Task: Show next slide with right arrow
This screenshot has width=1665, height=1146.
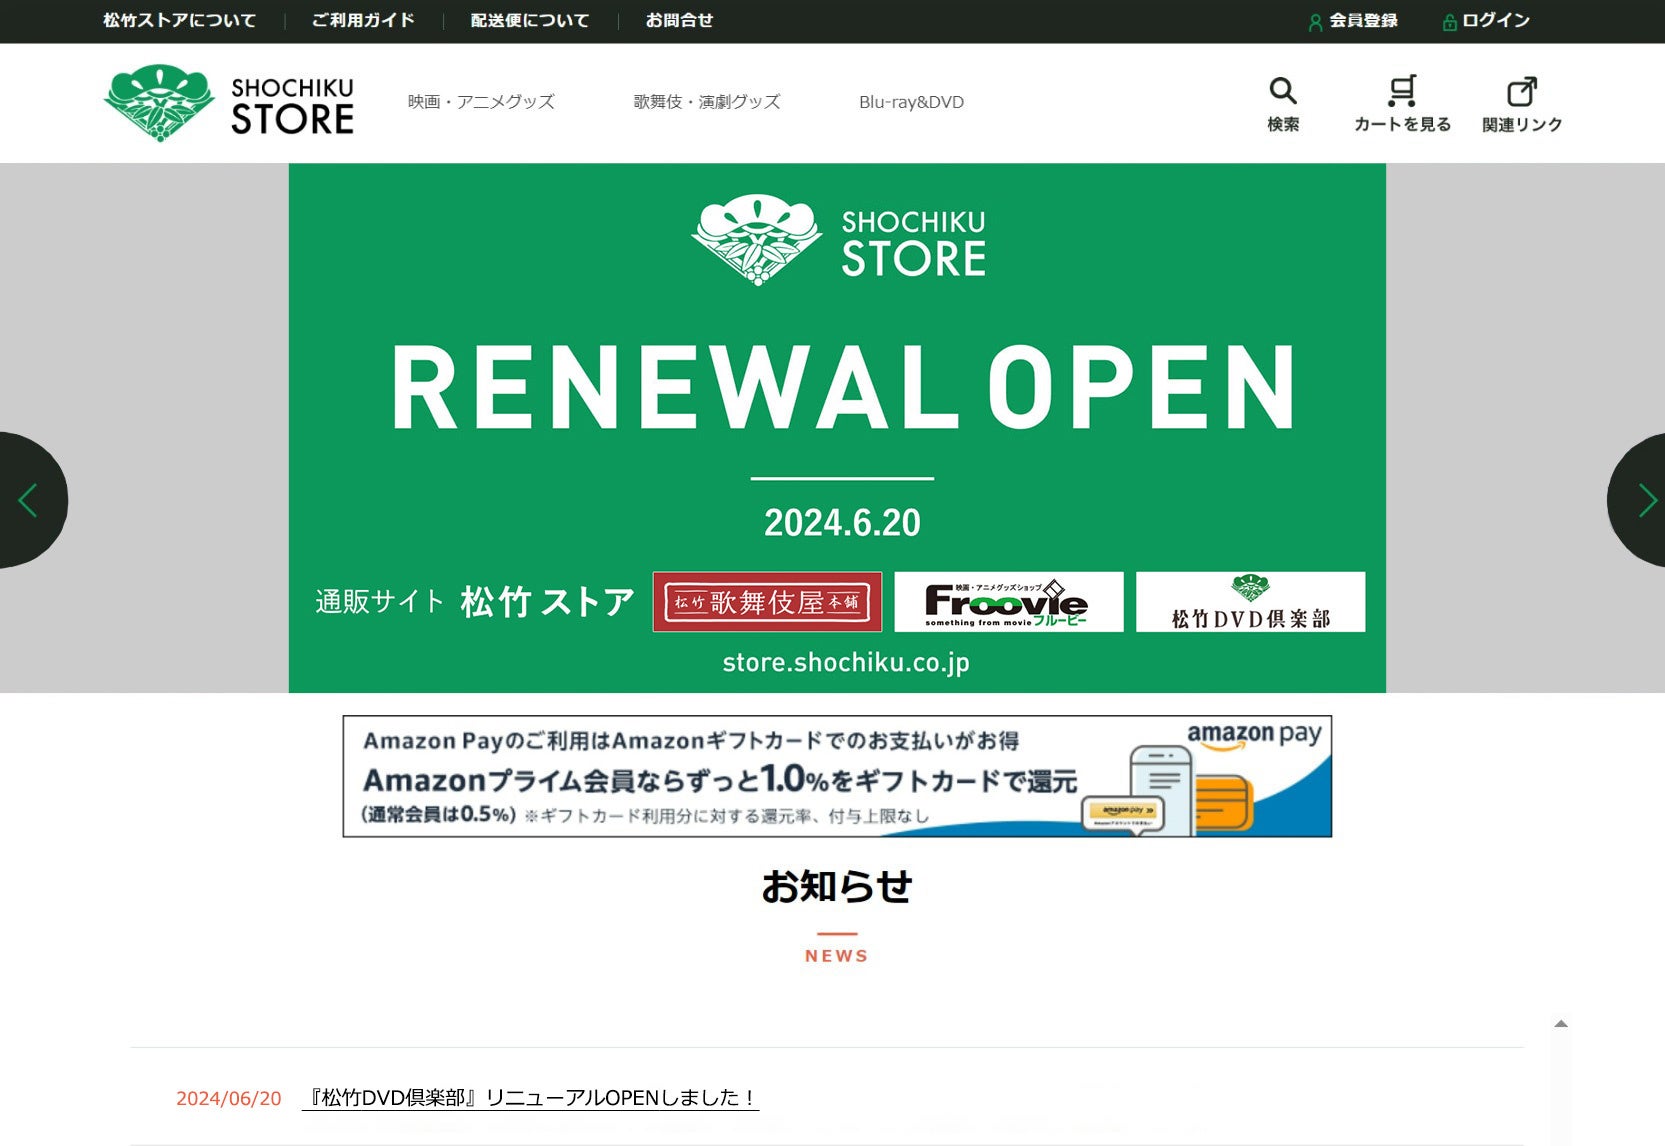Action: coord(1640,500)
